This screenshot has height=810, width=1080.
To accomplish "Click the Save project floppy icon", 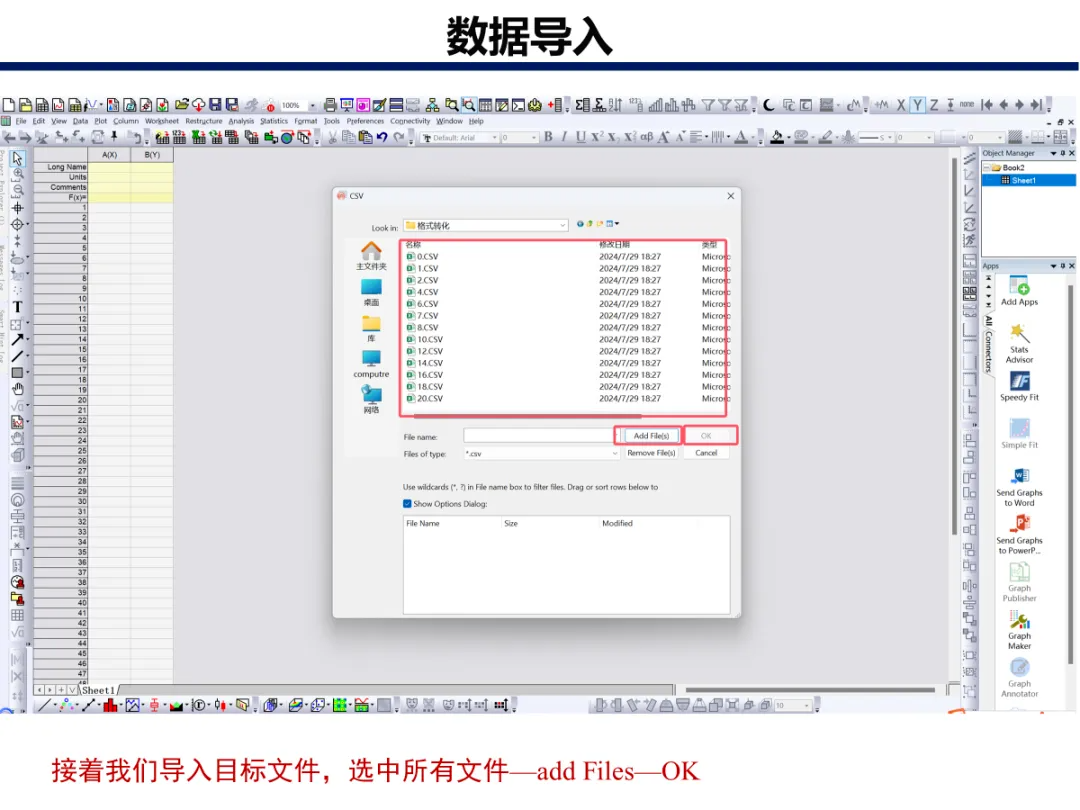I will [216, 105].
